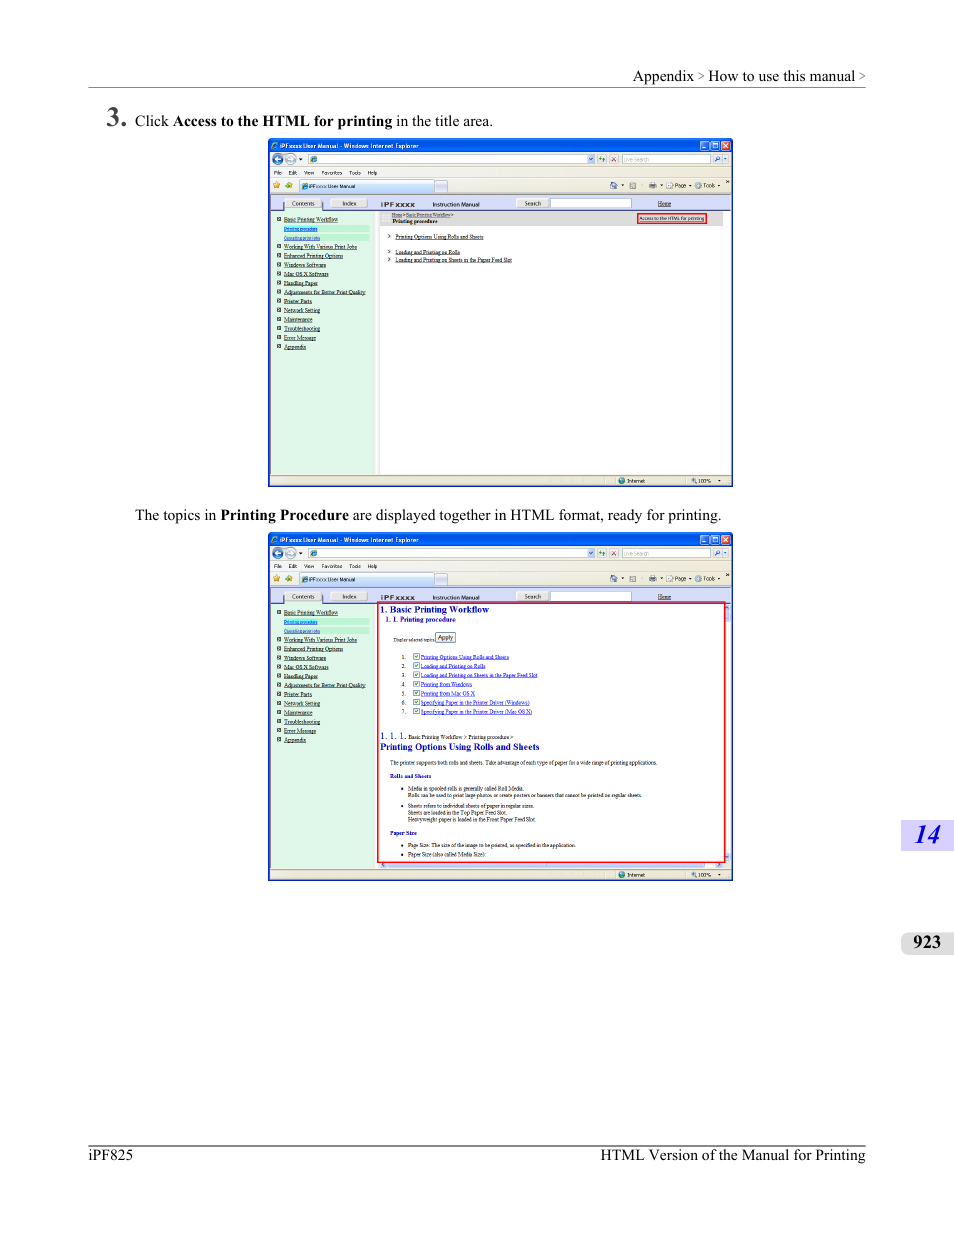Image resolution: width=954 pixels, height=1235 pixels.
Task: Click the red Stop icon in the lower browser window
Action: tap(613, 552)
